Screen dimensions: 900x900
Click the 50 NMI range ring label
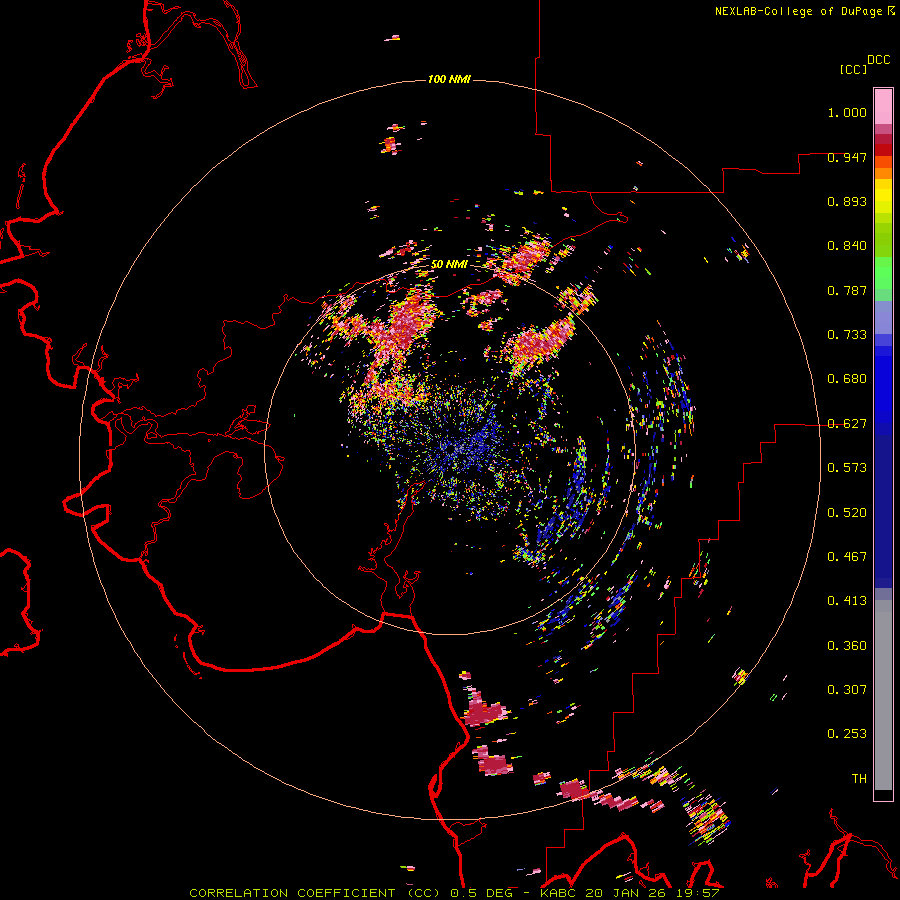449,264
